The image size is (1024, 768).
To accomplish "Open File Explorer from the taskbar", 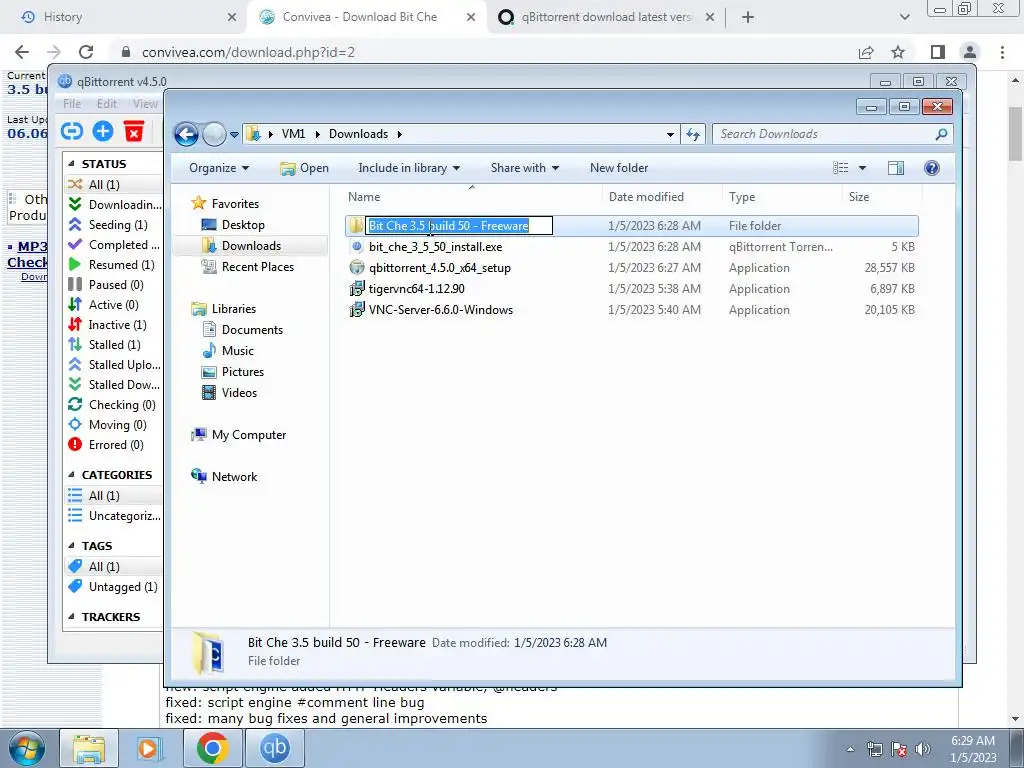I will pos(89,748).
